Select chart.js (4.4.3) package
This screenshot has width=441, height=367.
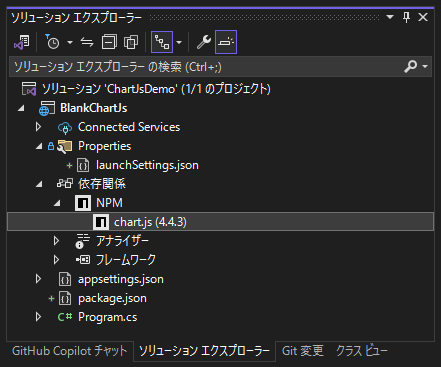(x=150, y=222)
